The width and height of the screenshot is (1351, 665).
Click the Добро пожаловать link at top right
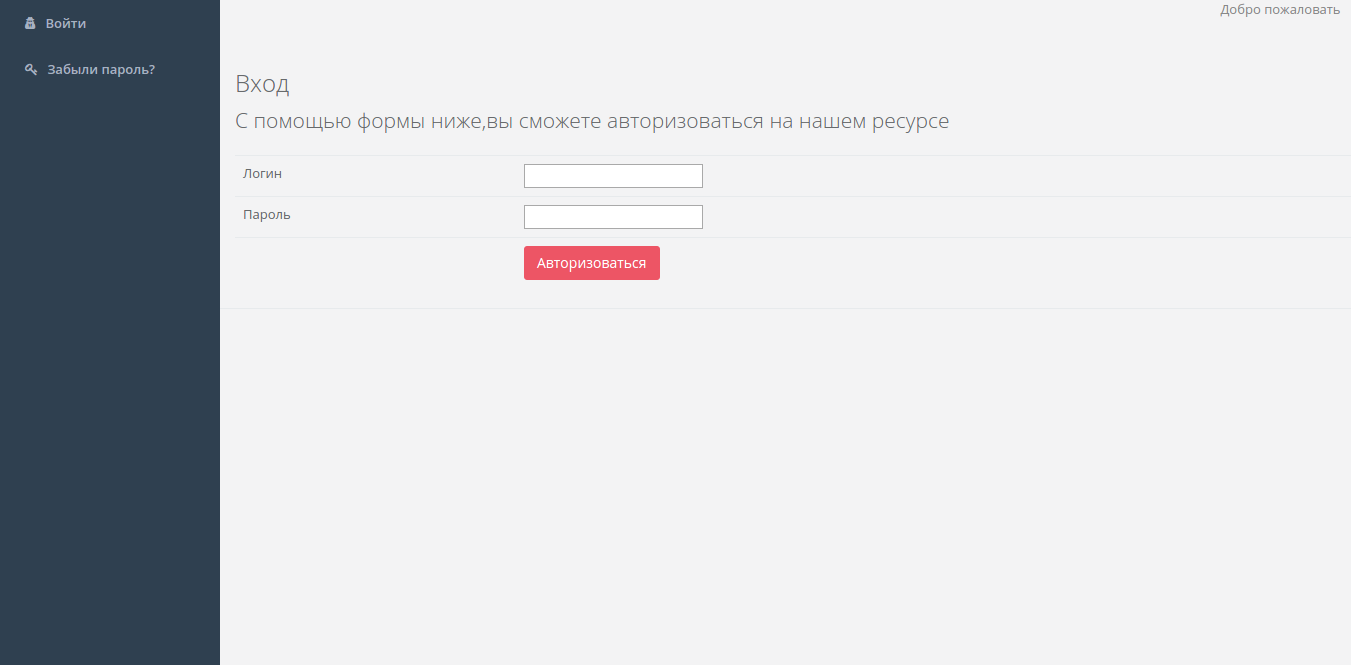[1279, 9]
